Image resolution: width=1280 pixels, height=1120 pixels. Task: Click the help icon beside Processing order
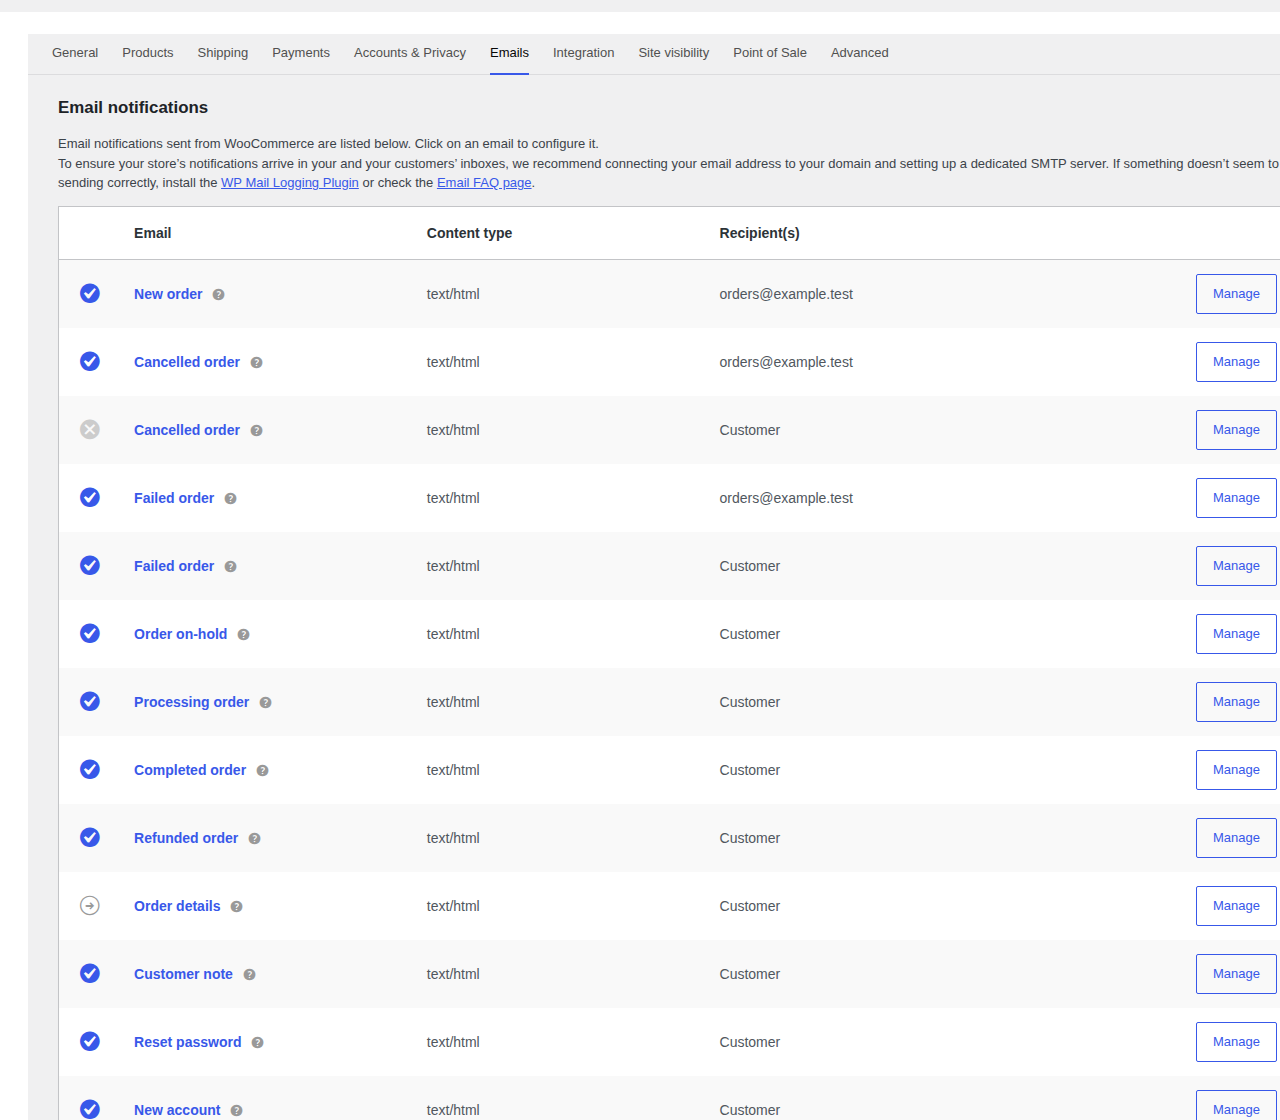coord(266,703)
